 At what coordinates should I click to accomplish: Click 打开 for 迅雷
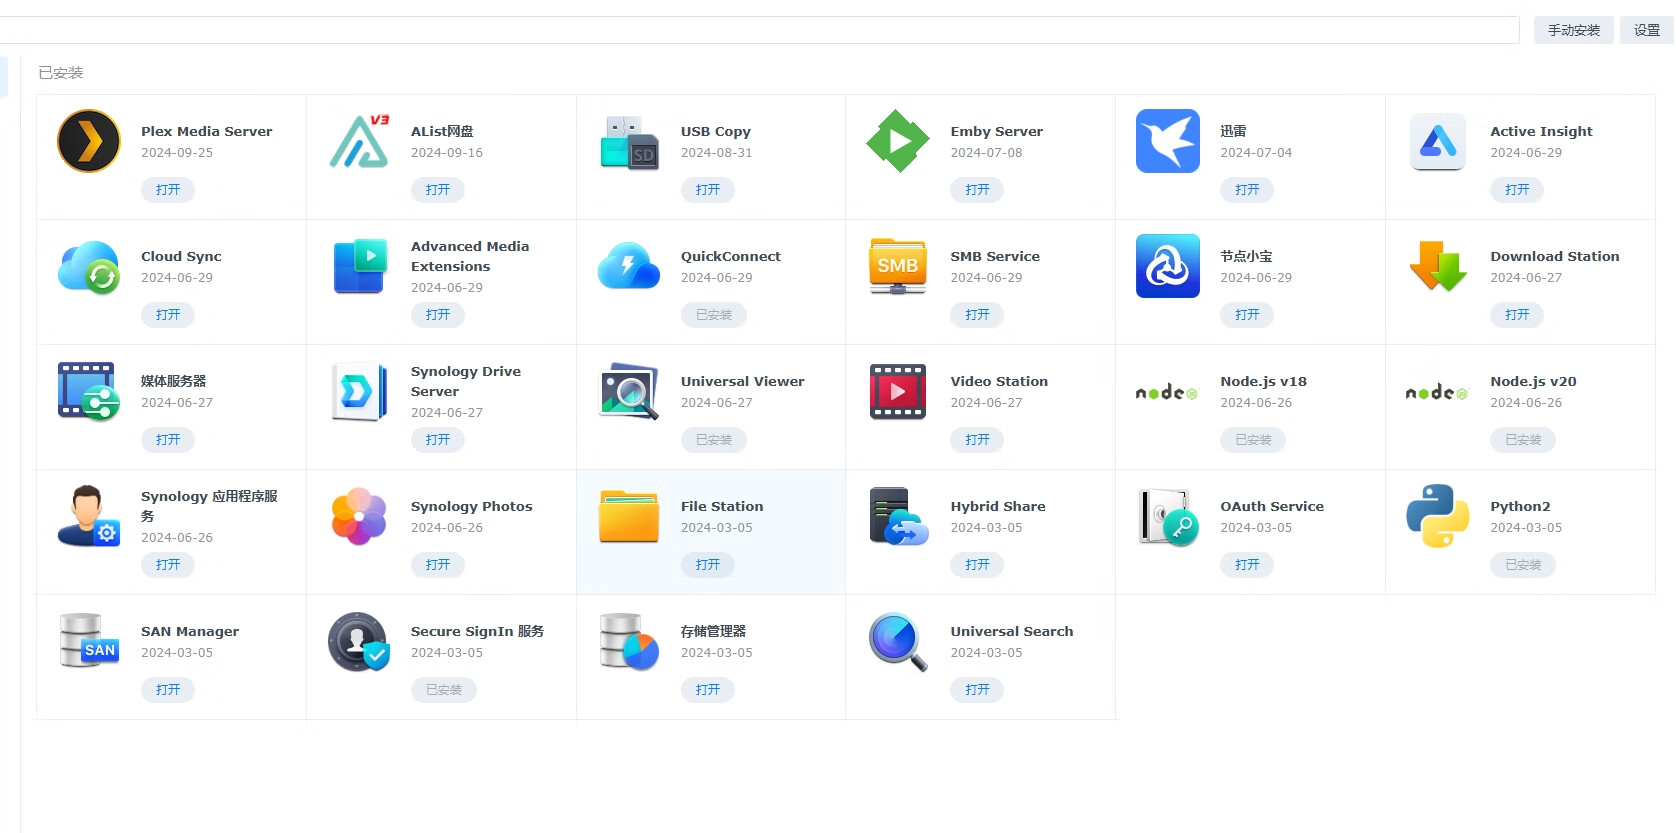(1247, 189)
